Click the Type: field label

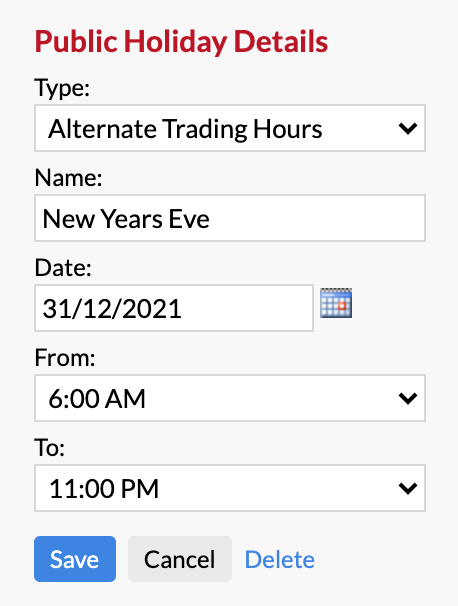coord(62,88)
